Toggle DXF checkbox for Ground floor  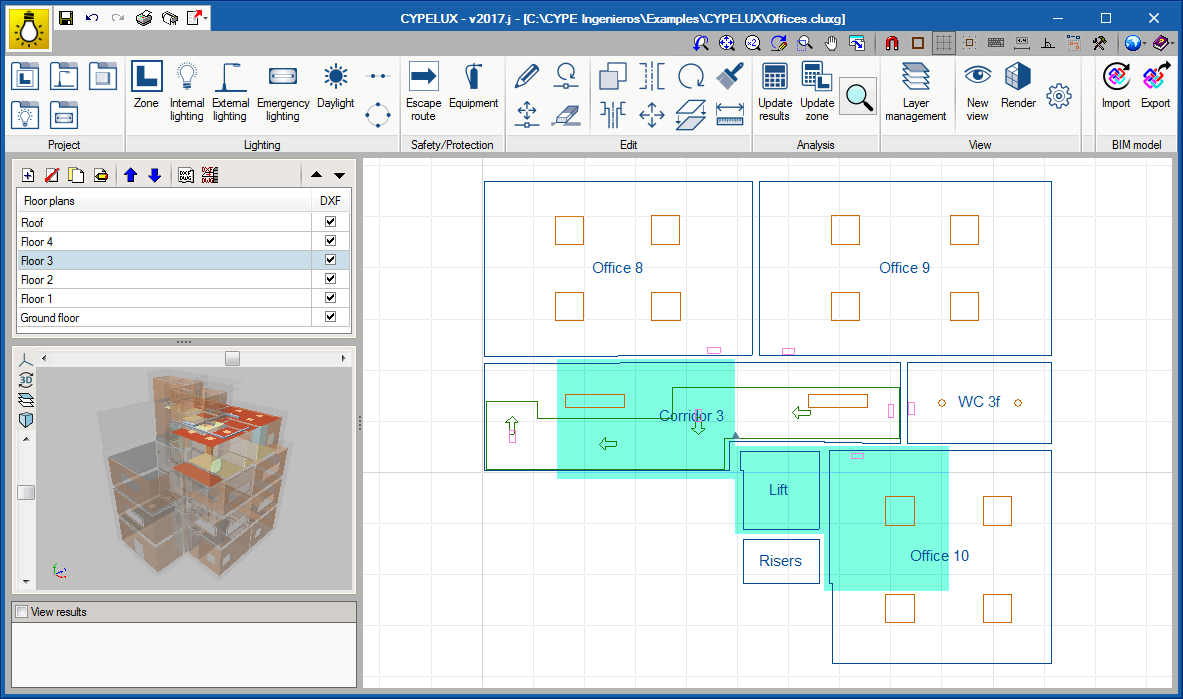click(x=330, y=318)
